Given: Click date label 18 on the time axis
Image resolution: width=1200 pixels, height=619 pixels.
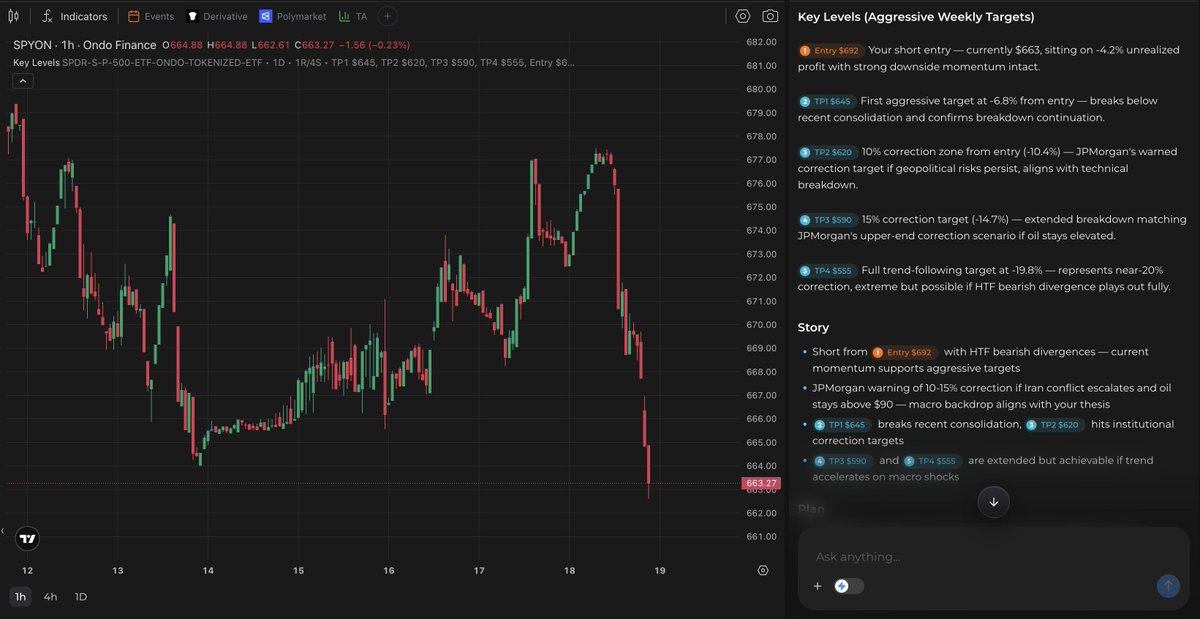Looking at the screenshot, I should tap(568, 570).
